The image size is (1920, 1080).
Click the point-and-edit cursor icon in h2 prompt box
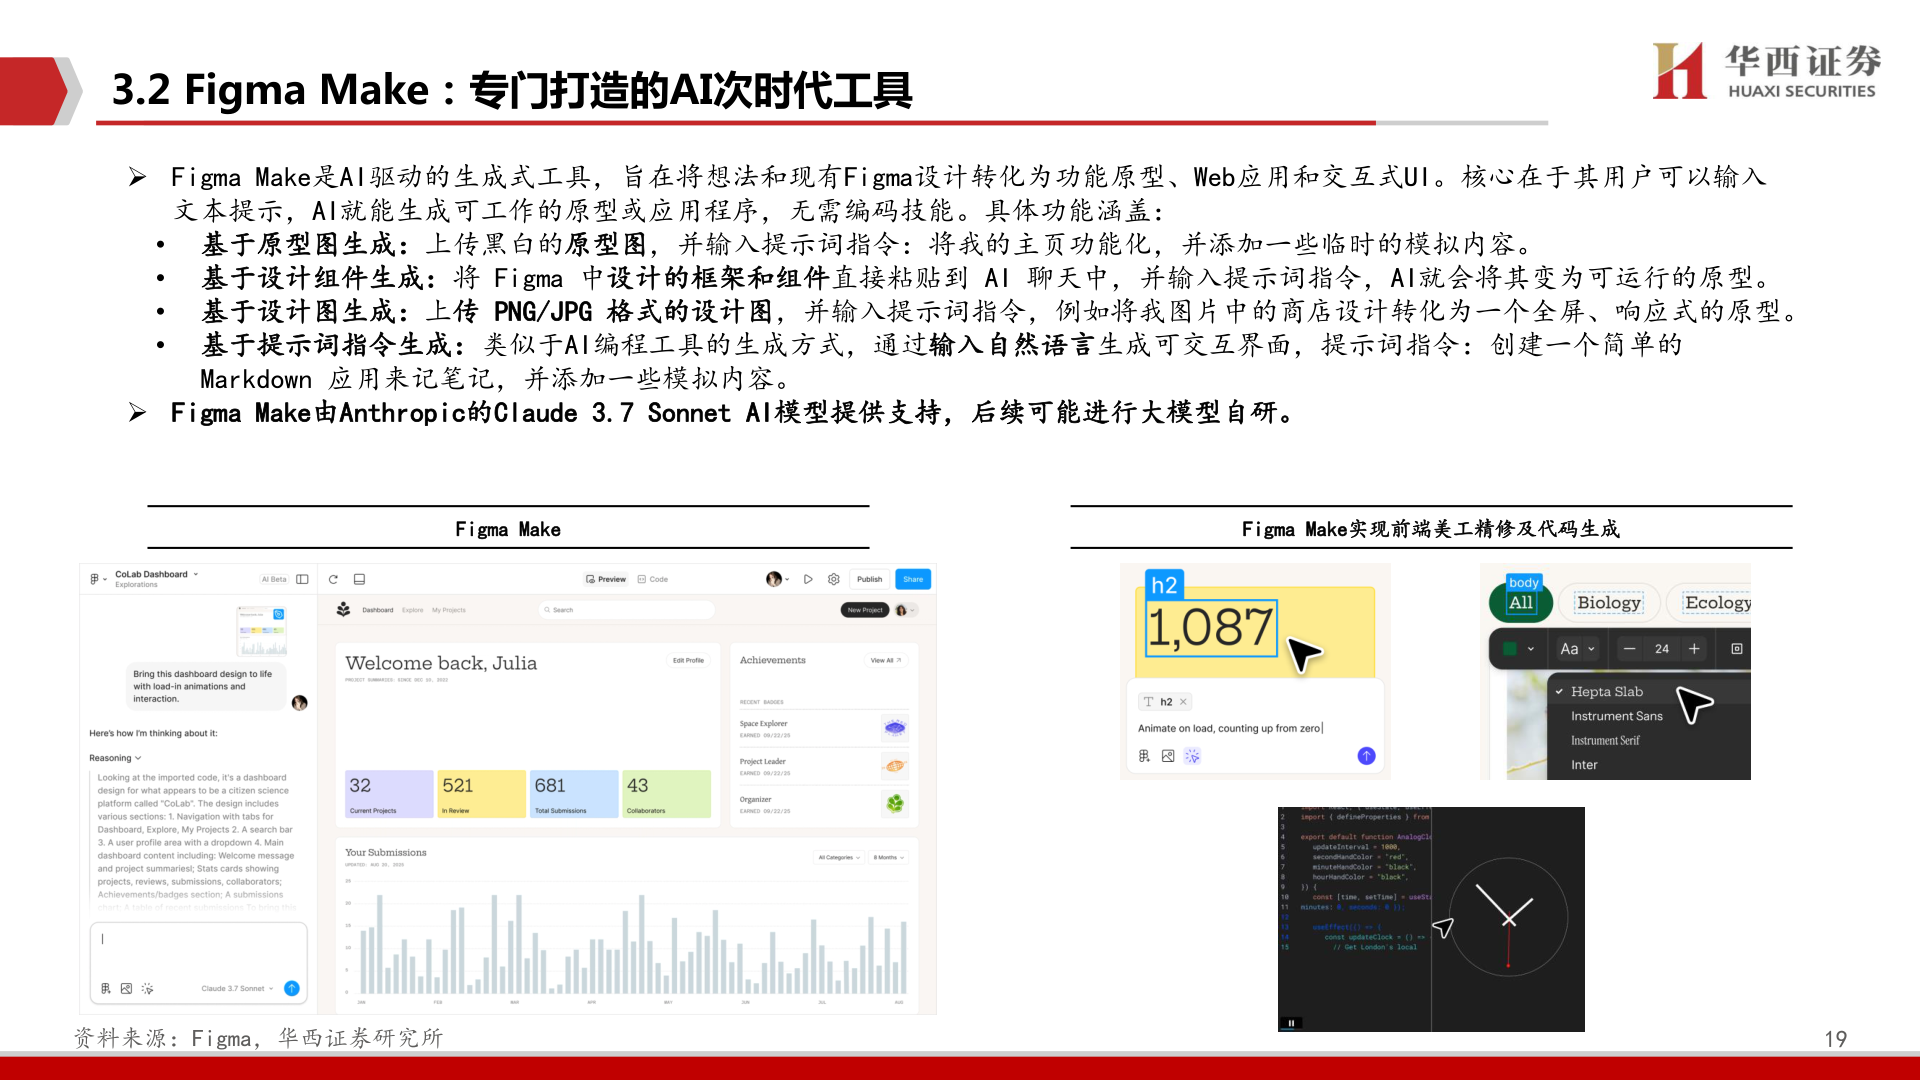click(x=1192, y=756)
